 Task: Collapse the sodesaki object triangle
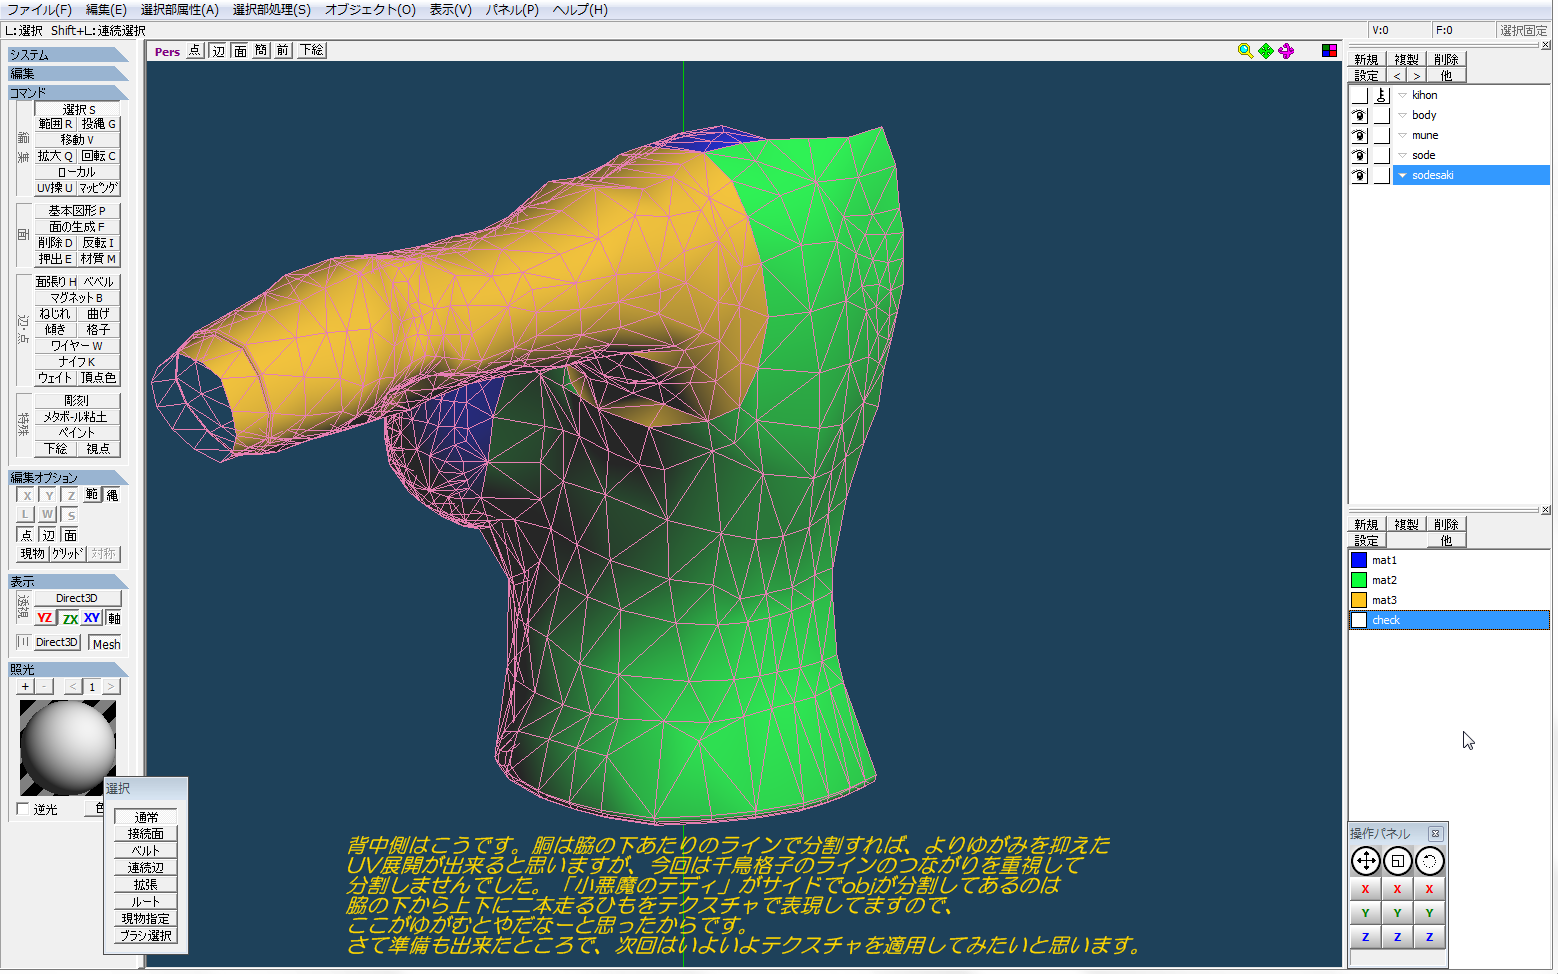tap(1402, 175)
